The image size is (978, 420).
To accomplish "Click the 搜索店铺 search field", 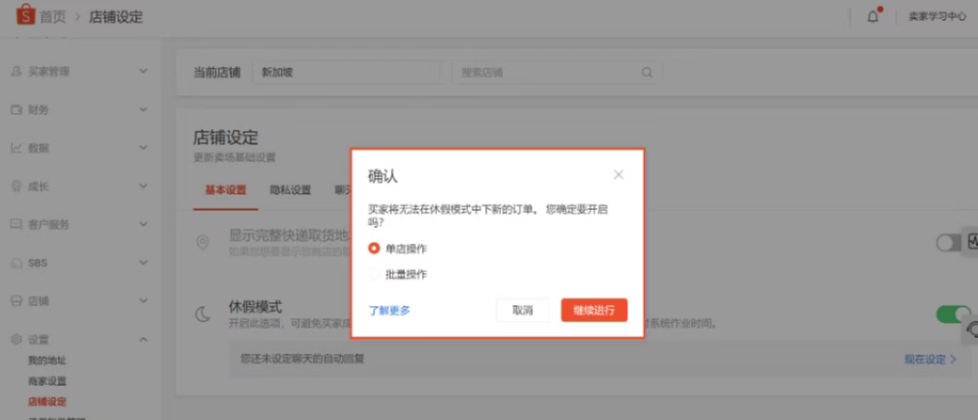I will (556, 72).
